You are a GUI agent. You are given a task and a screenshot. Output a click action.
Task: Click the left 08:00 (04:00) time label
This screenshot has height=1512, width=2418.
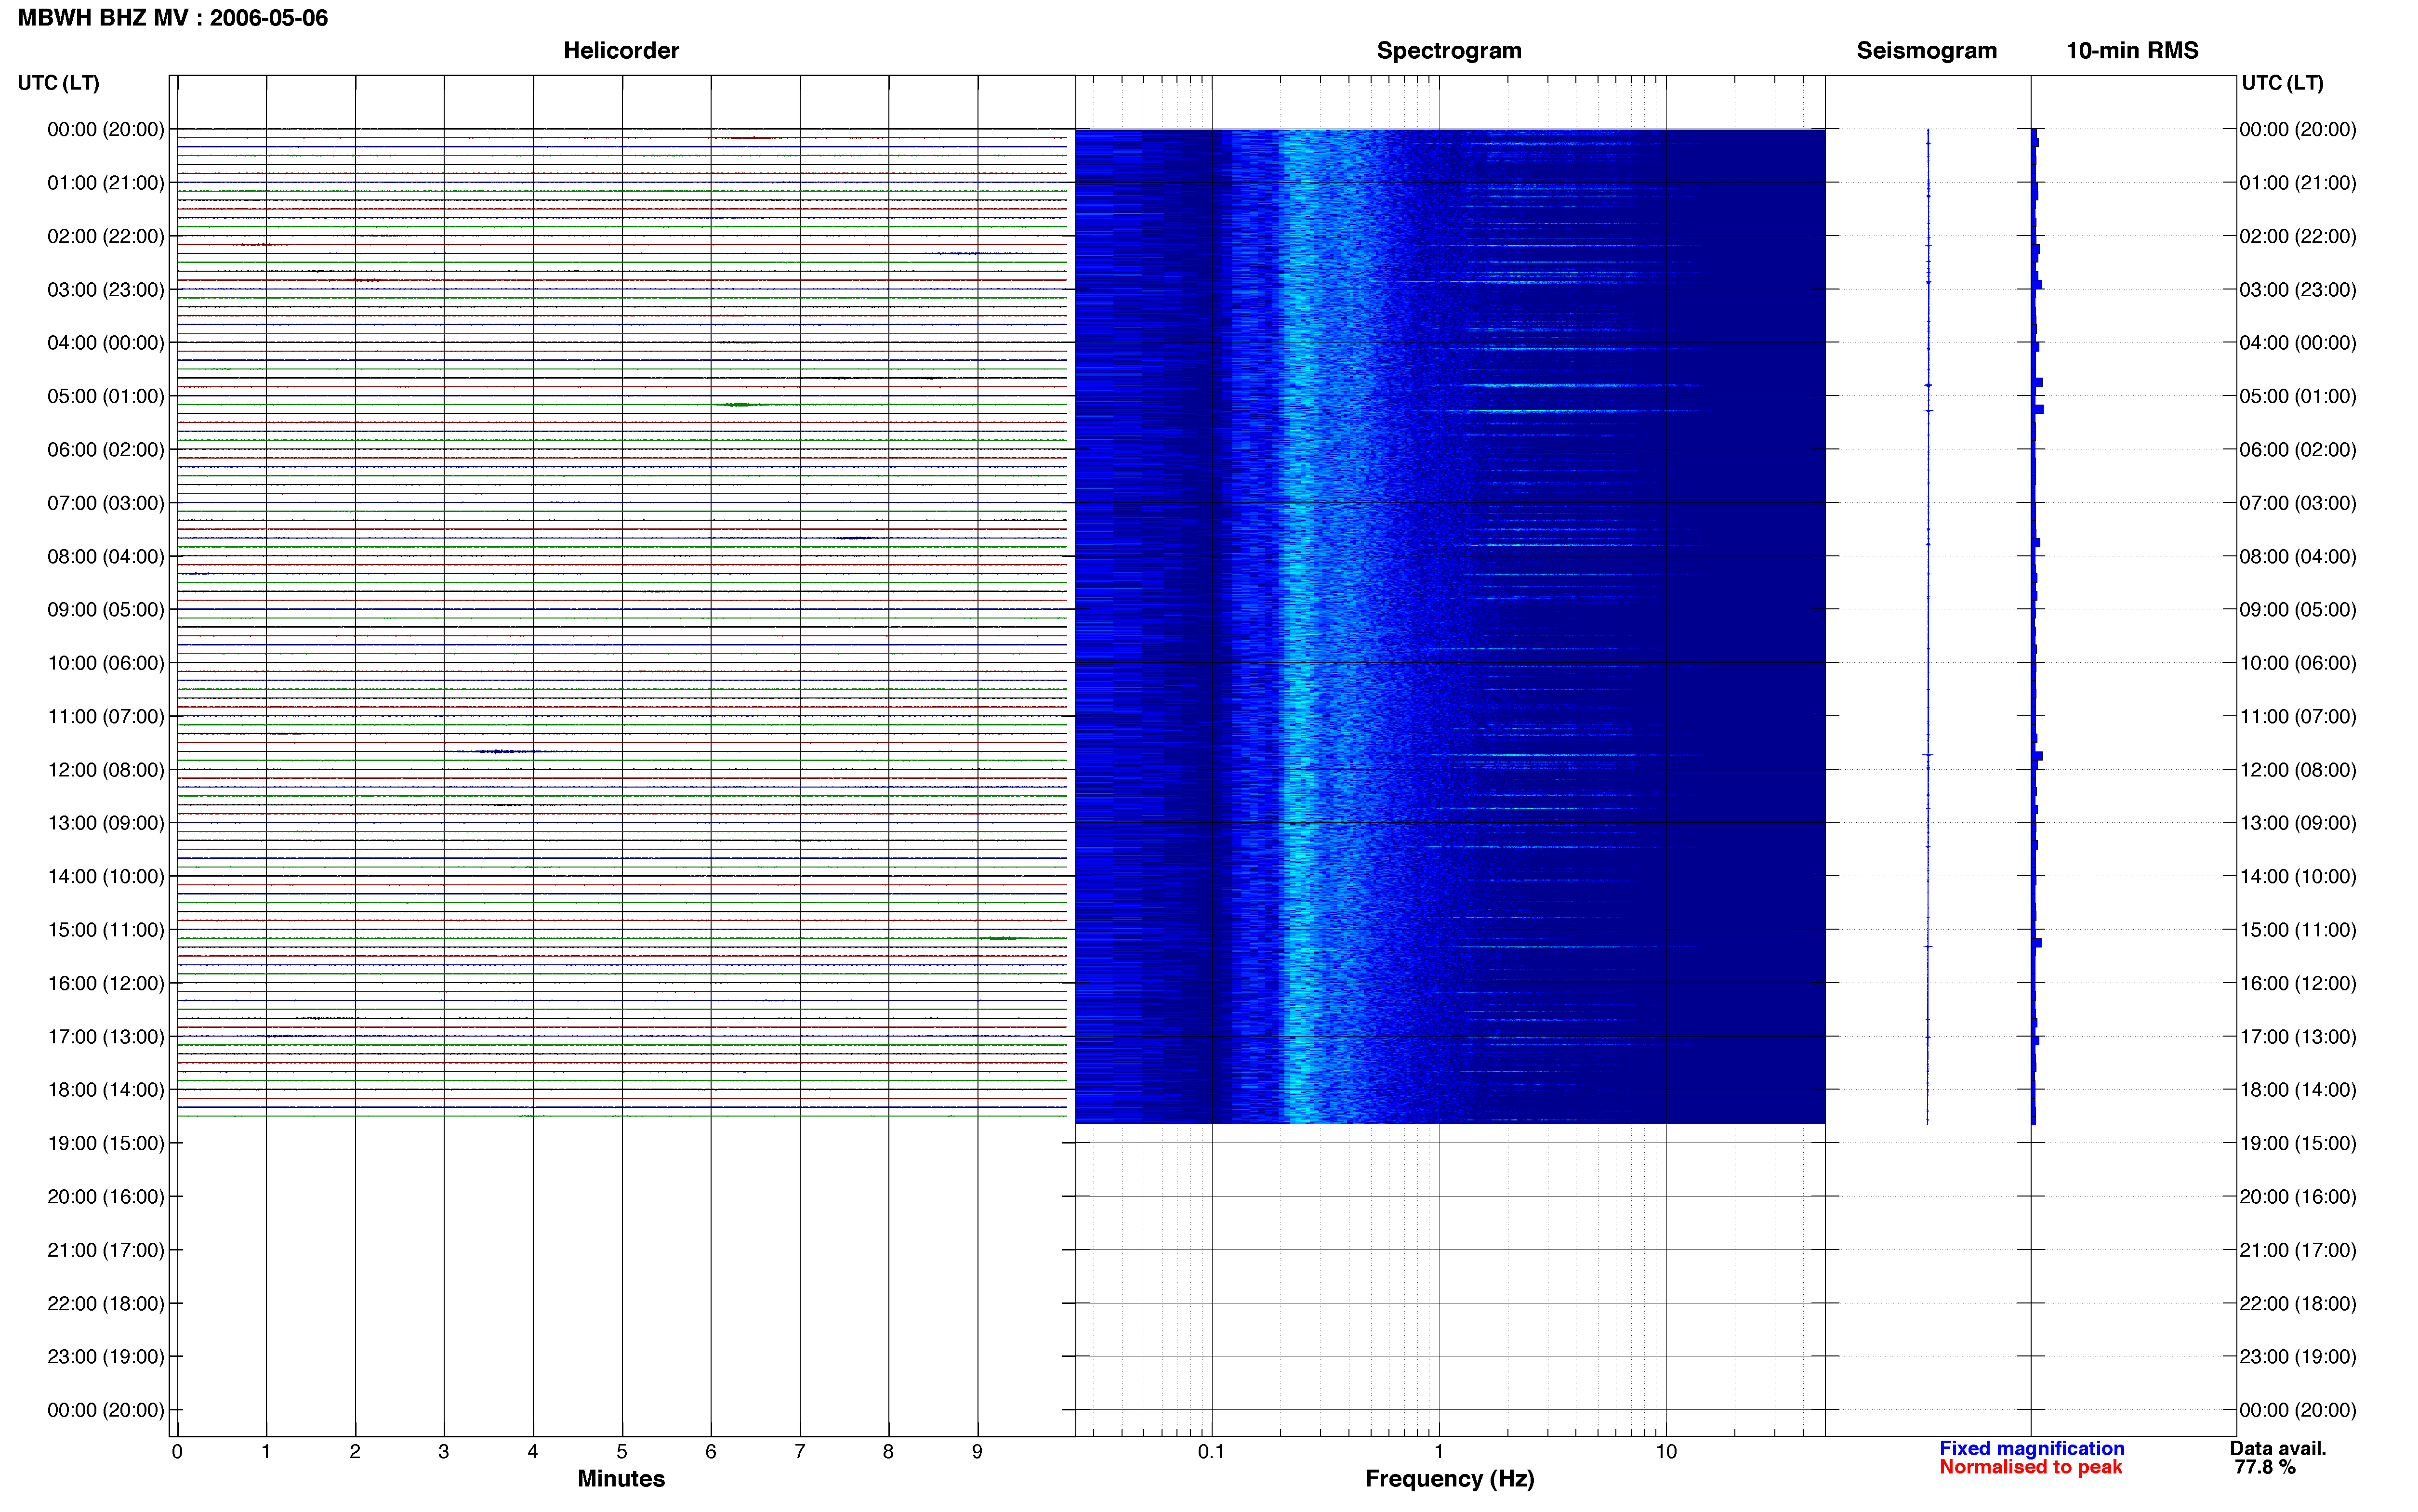tap(106, 556)
